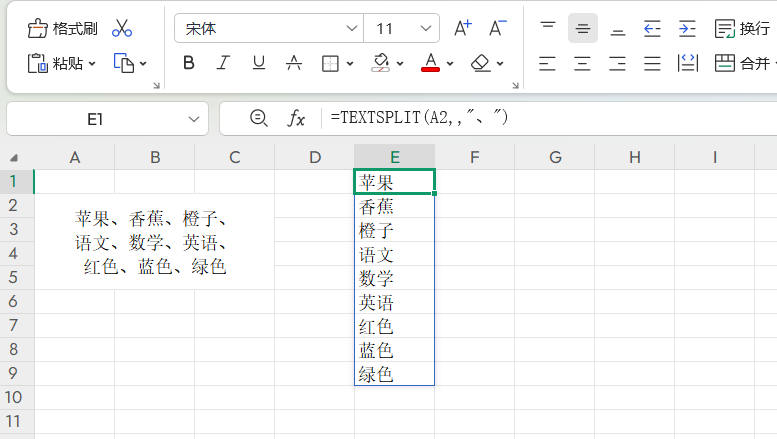Click the scissors Cut icon
Screen dimensions: 777x439
pos(122,28)
